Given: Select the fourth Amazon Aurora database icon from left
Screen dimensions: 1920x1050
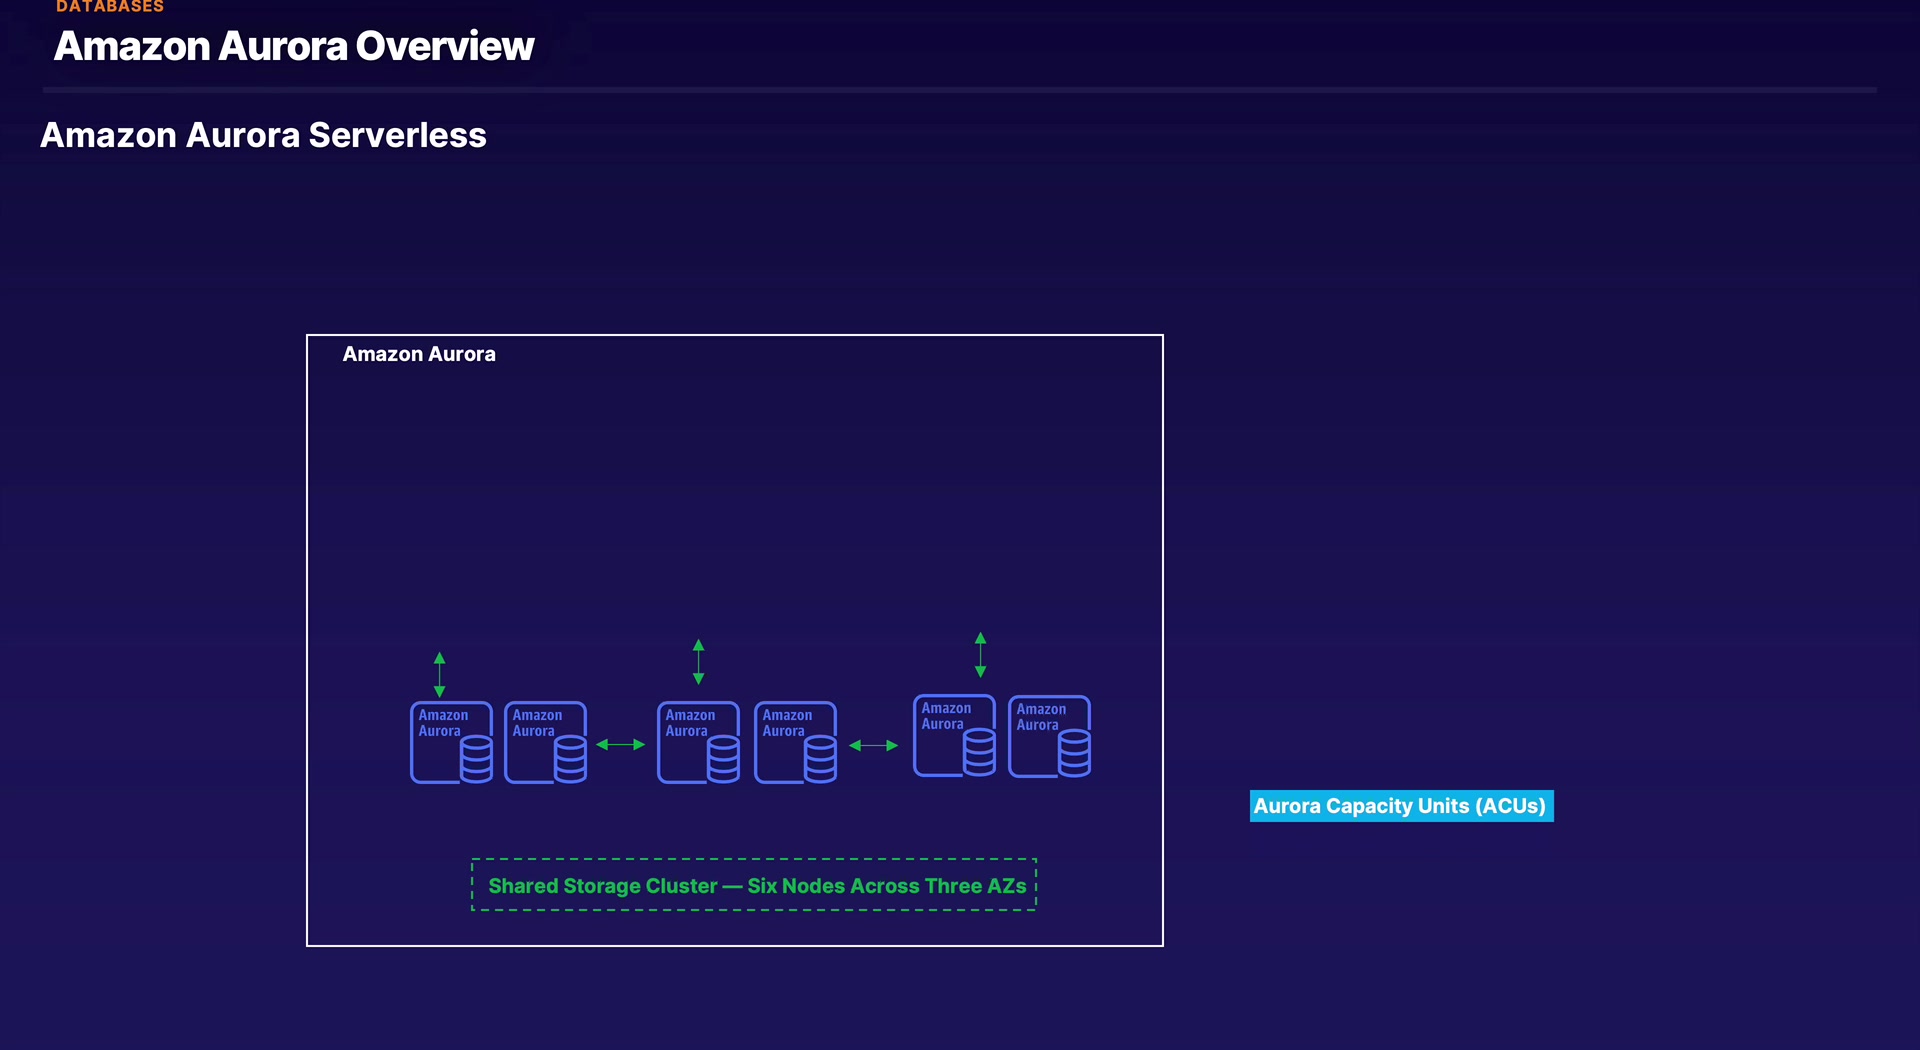Looking at the screenshot, I should [796, 742].
